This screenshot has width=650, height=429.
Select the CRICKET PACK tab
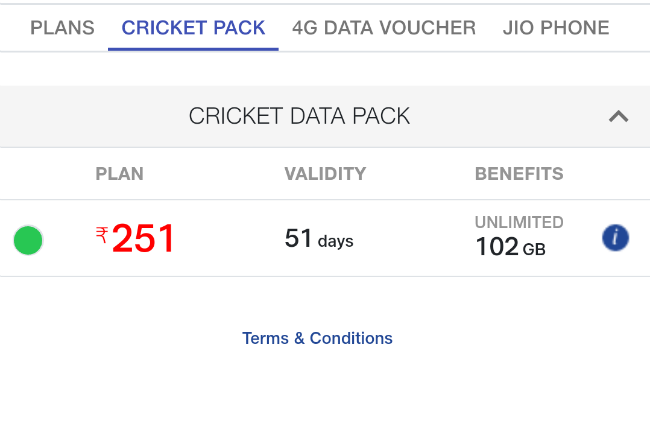[193, 28]
